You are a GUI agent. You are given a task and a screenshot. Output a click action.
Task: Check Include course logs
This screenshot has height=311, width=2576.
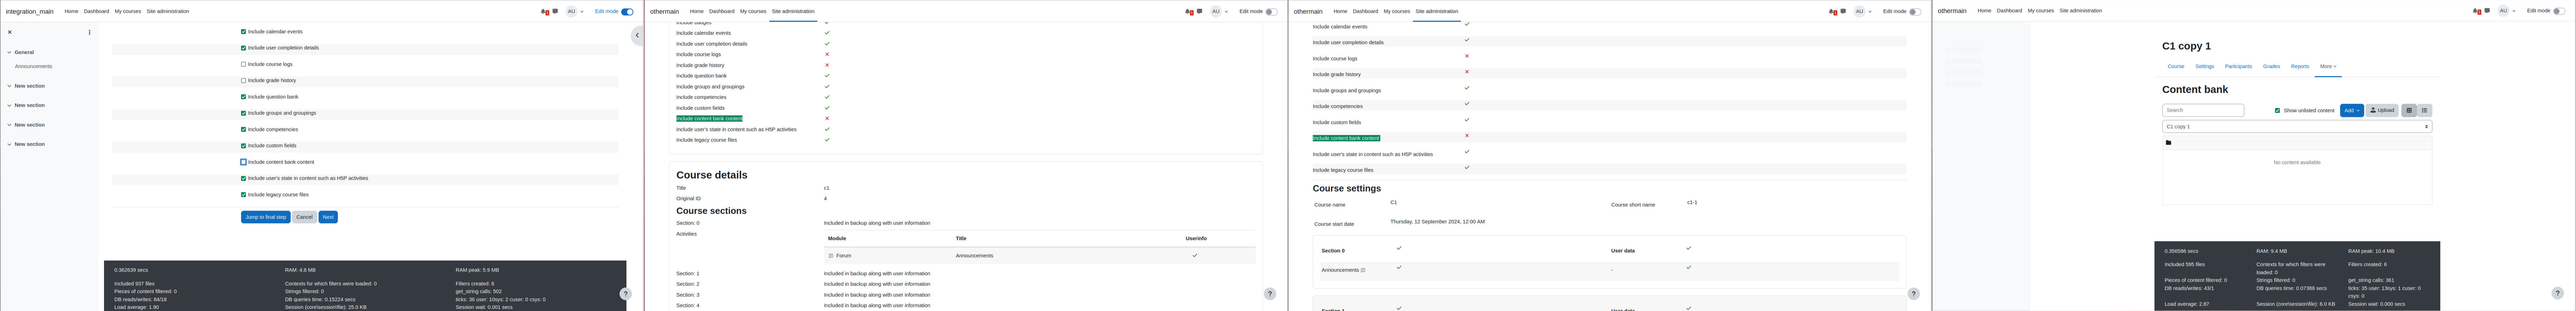[x=243, y=64]
